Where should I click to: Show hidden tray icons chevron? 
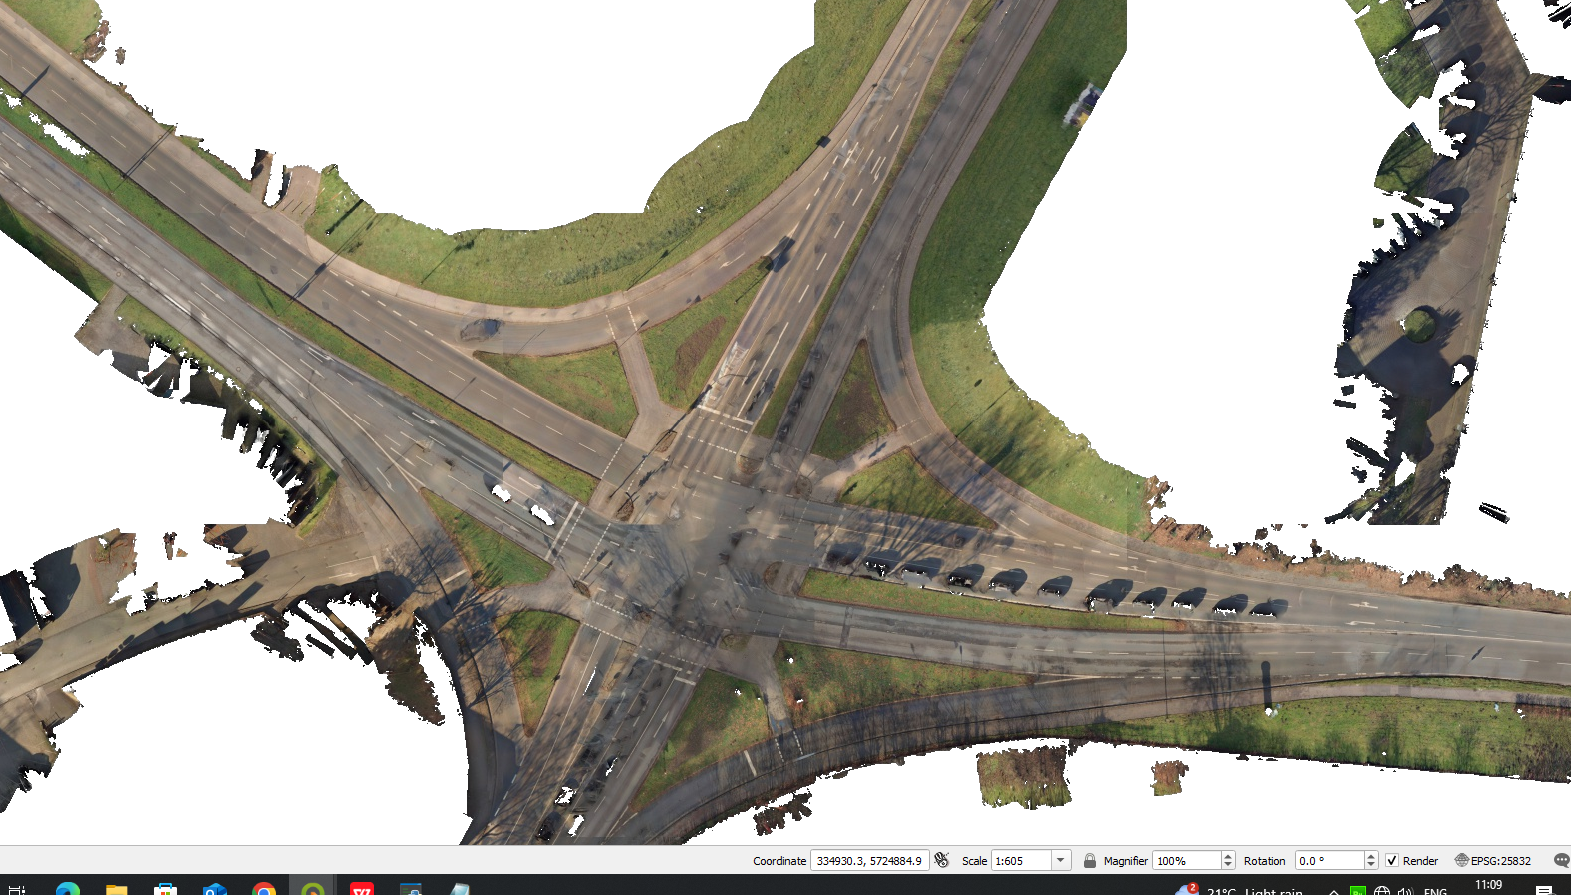click(x=1333, y=890)
